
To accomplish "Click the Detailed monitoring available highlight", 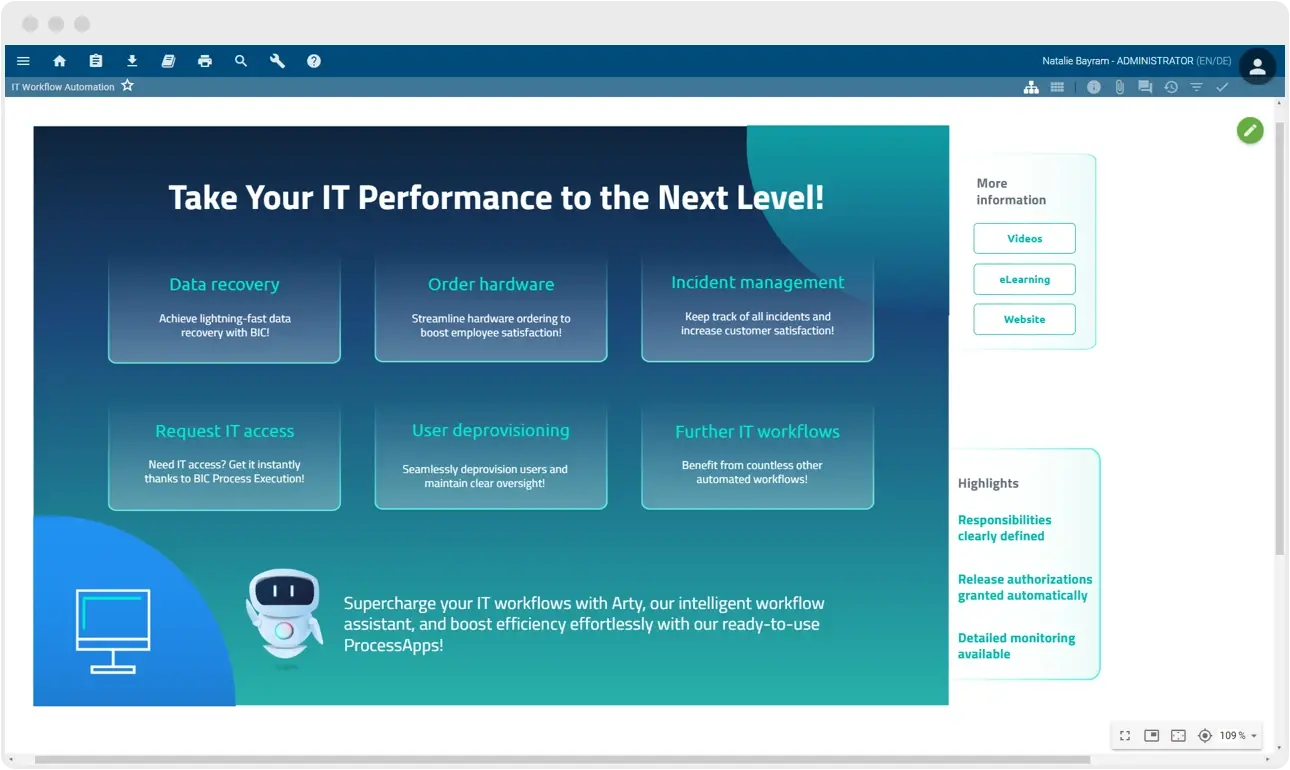I will [1016, 646].
